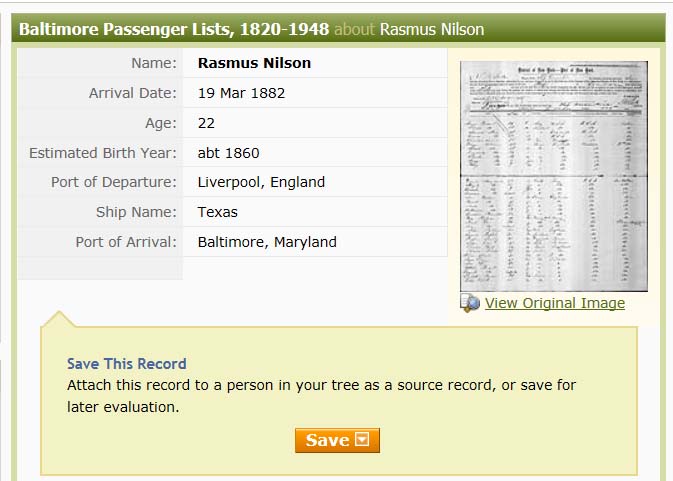This screenshot has height=481, width=673.
Task: Click the attach record description text
Action: pyautogui.click(x=321, y=396)
